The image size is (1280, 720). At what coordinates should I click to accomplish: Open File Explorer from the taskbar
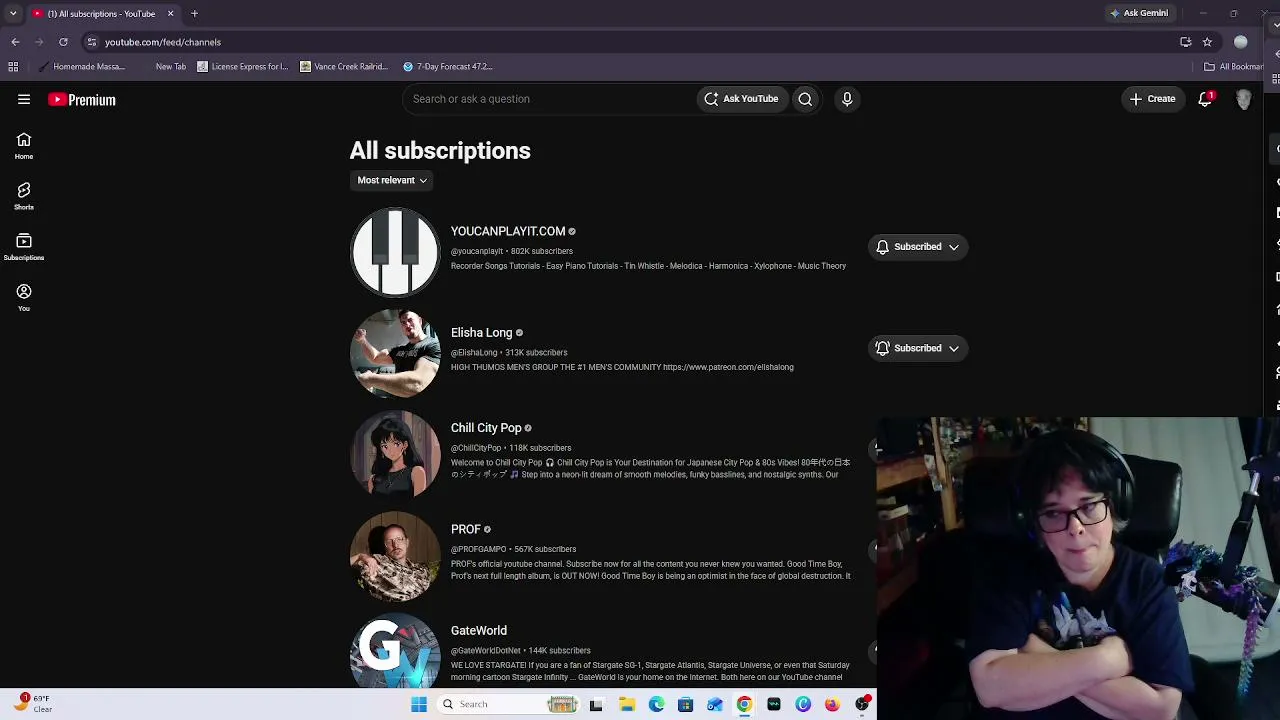point(627,704)
